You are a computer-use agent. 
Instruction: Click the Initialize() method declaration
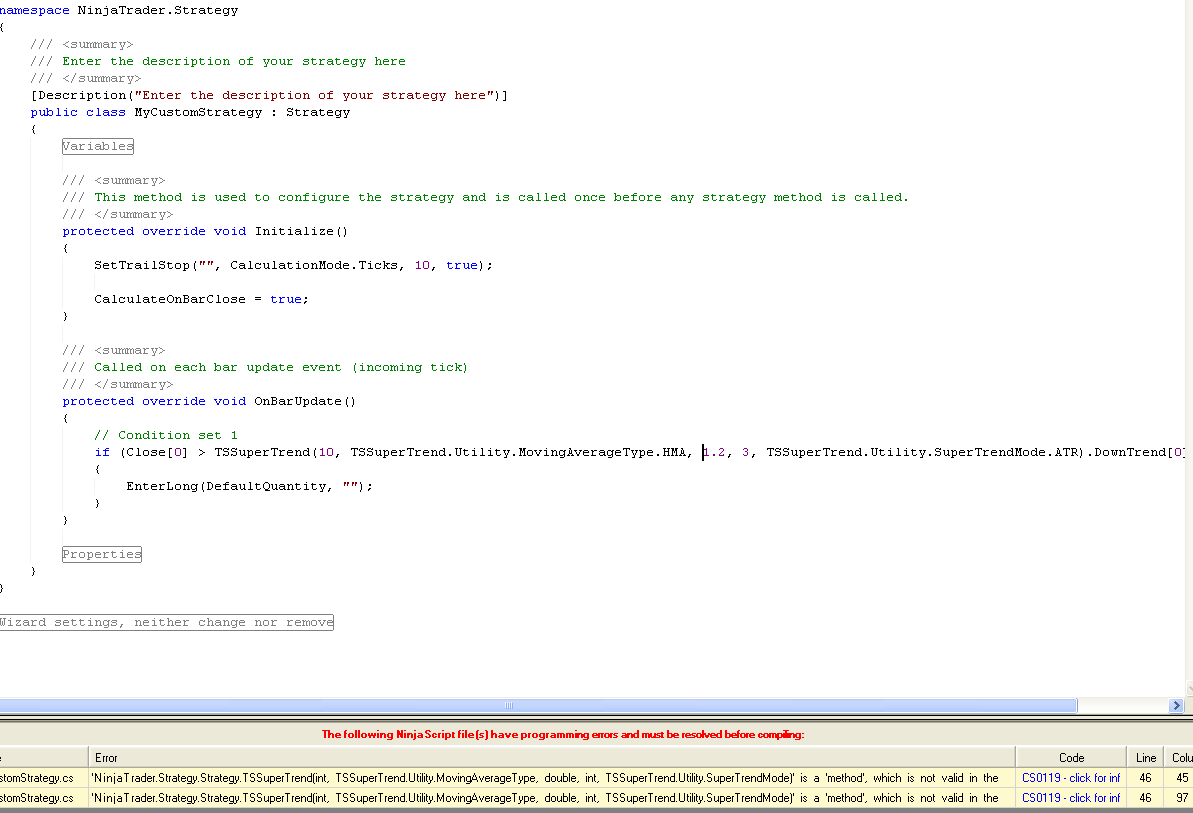[205, 231]
